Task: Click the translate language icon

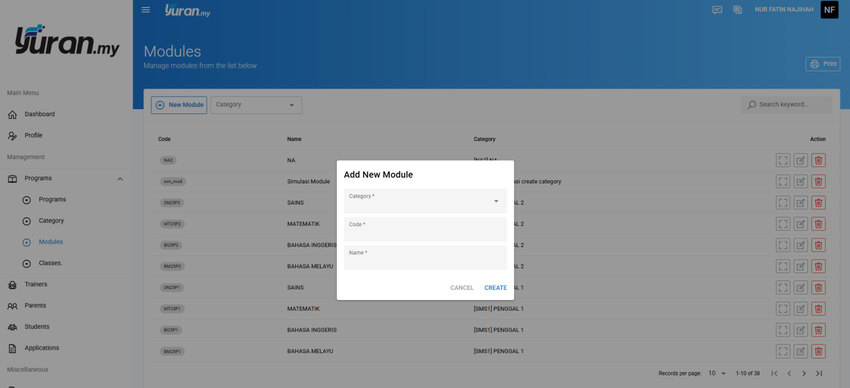Action: [738, 10]
